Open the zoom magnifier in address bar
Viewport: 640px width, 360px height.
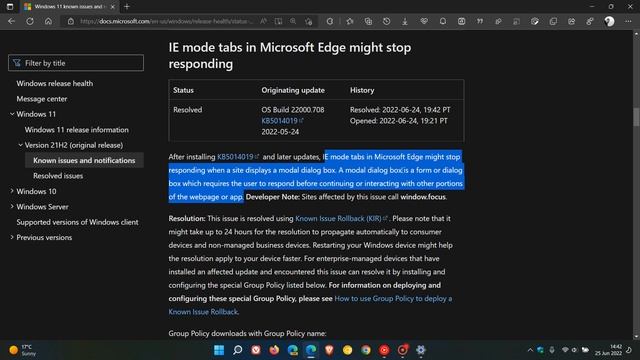coord(293,21)
